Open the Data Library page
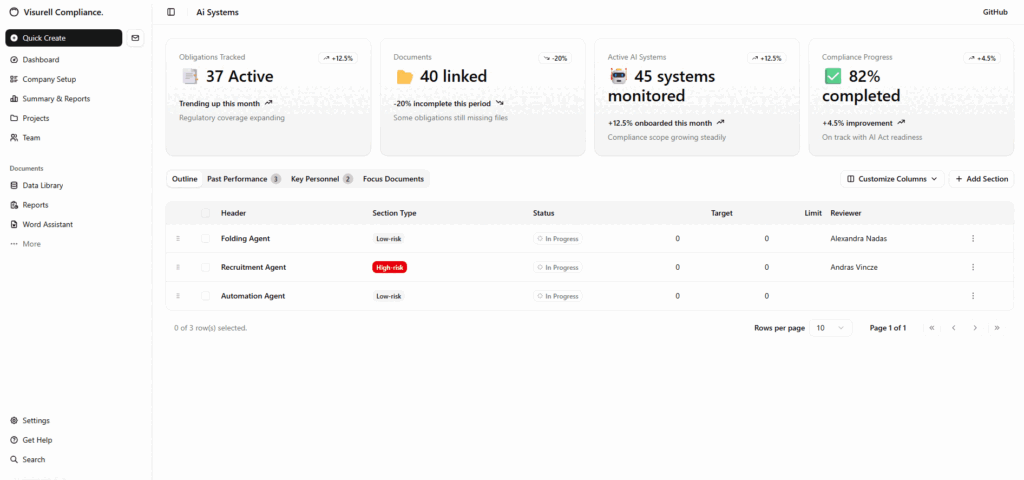The height and width of the screenshot is (480, 1024). (x=43, y=186)
